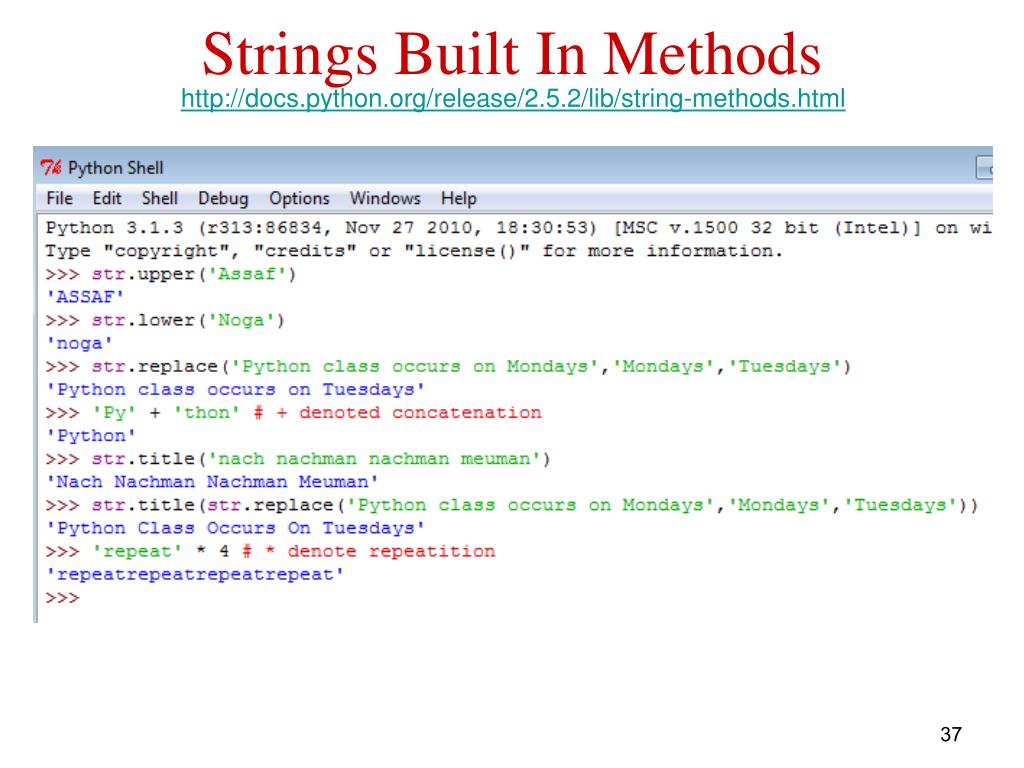Viewport: 1024px width, 768px height.
Task: Open the Windows menu
Action: 385,199
